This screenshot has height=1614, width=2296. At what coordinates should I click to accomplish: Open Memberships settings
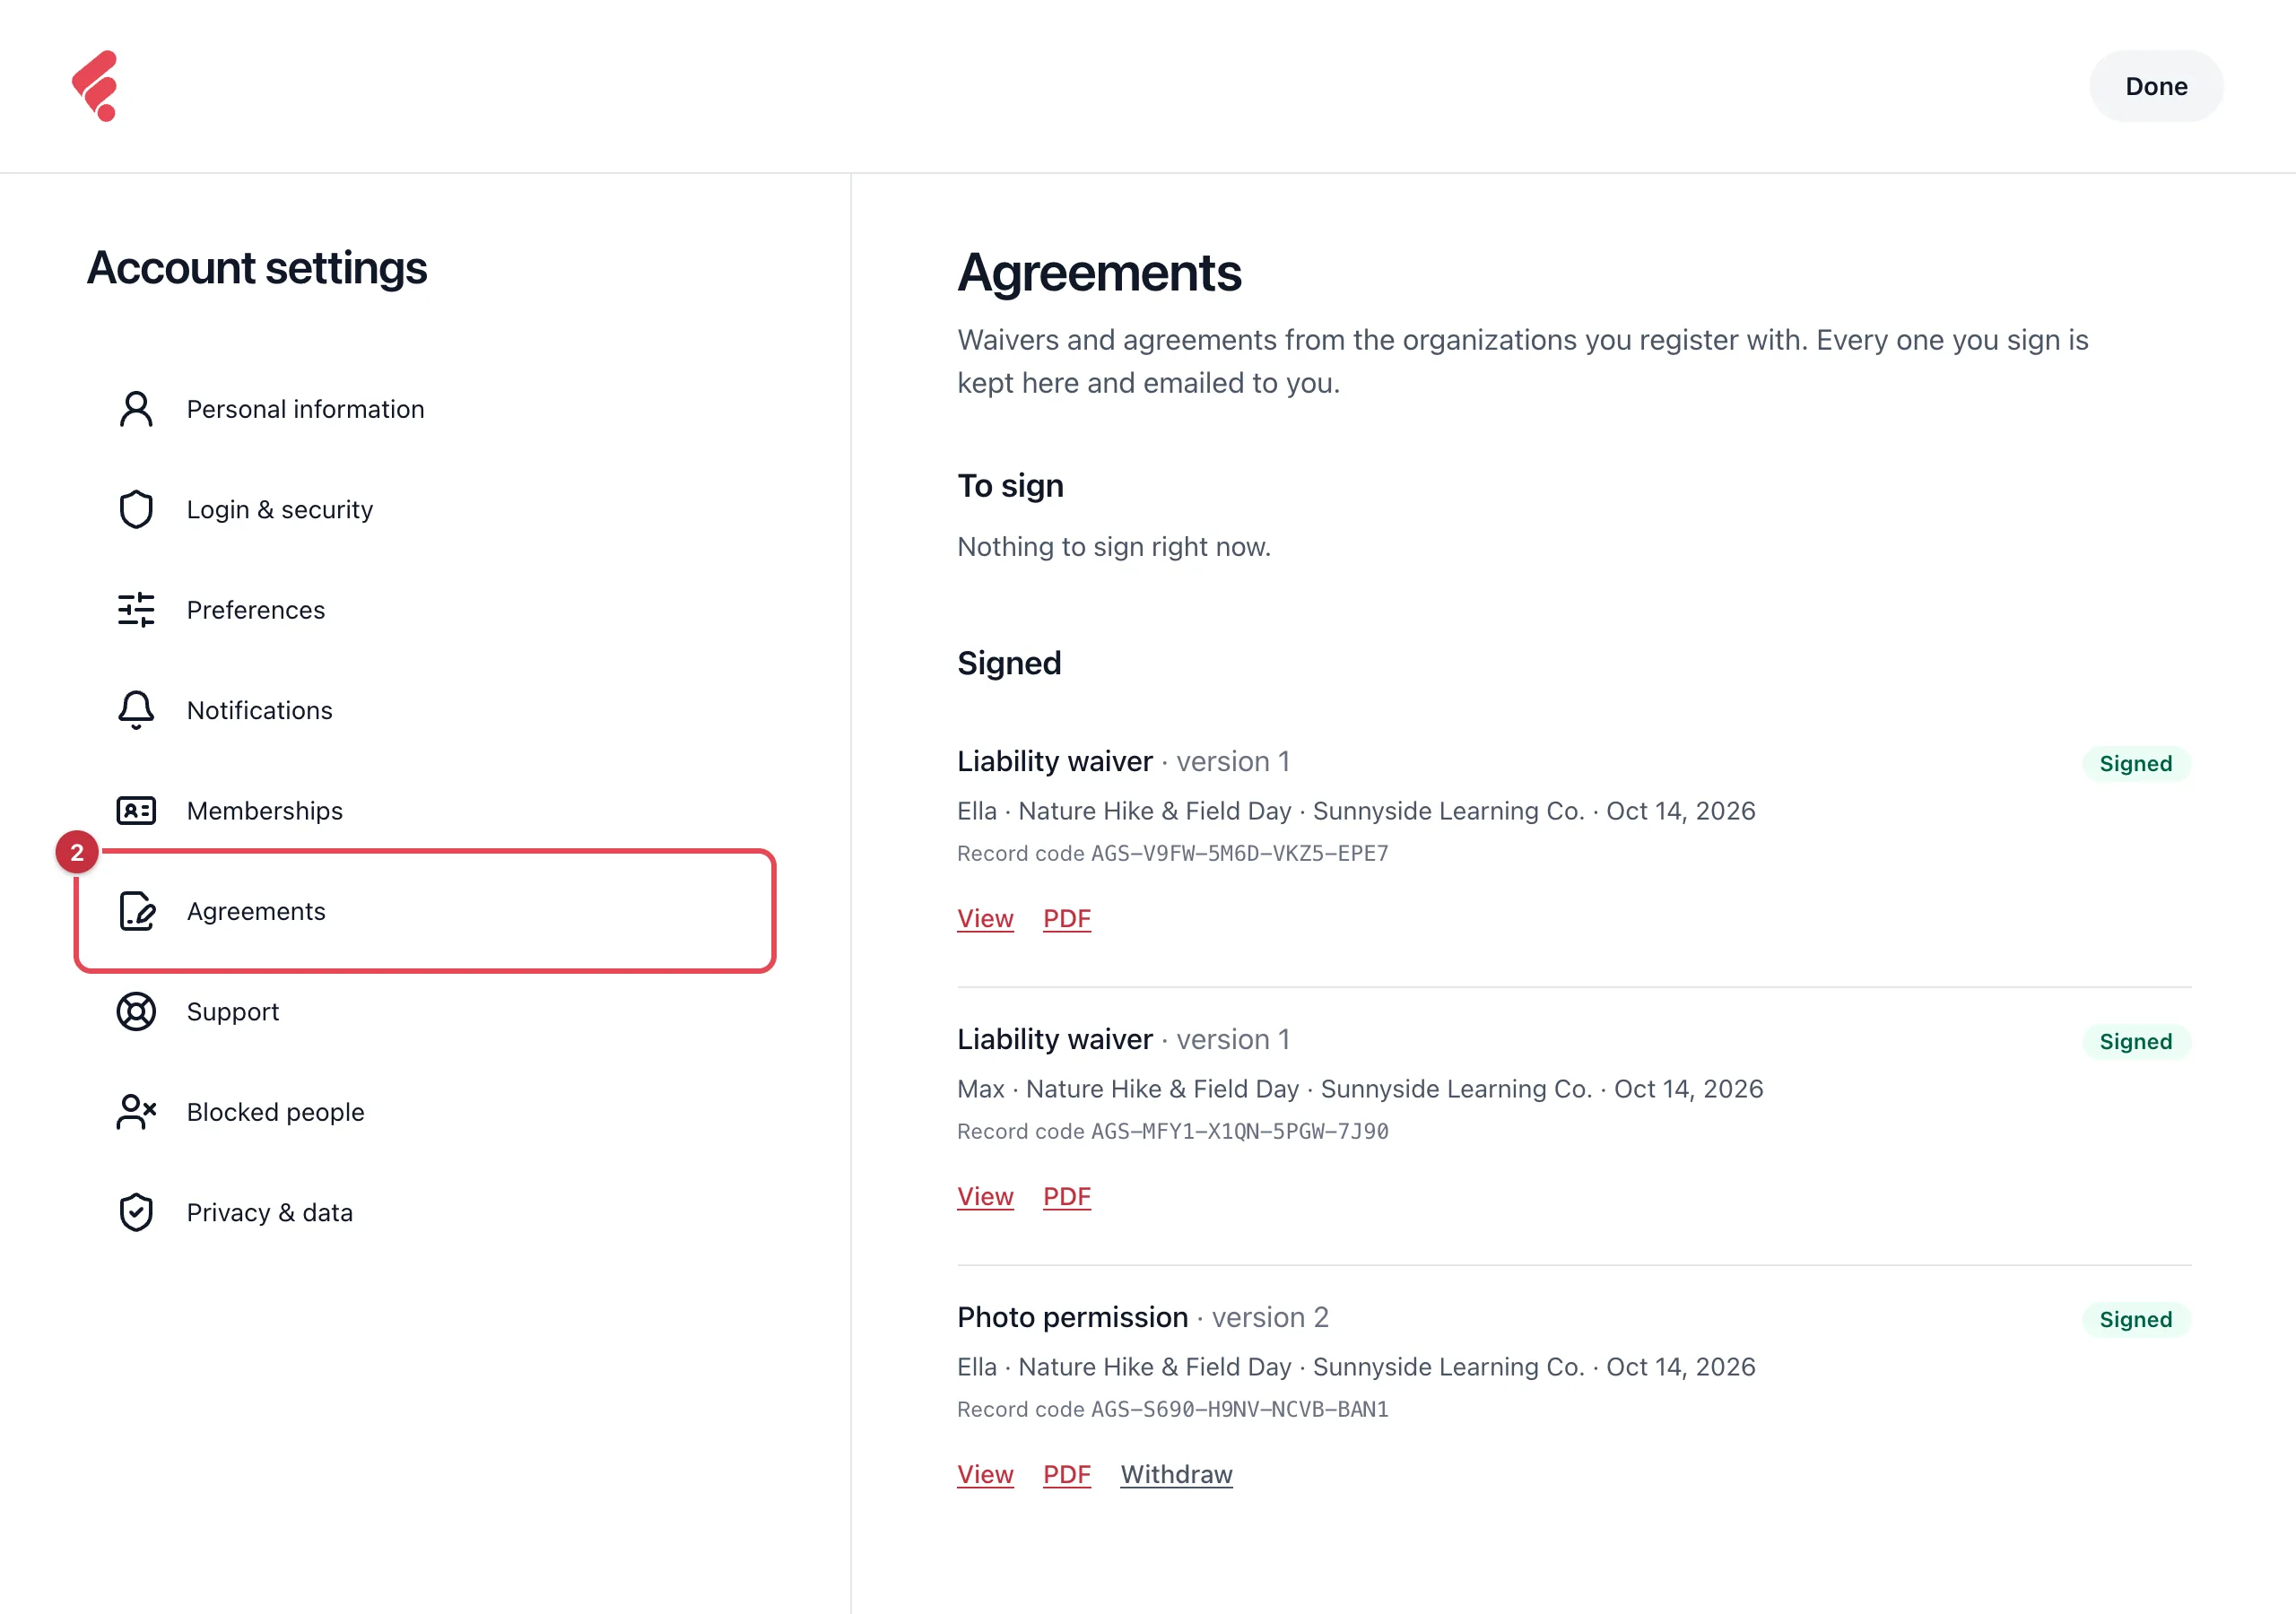[425, 811]
